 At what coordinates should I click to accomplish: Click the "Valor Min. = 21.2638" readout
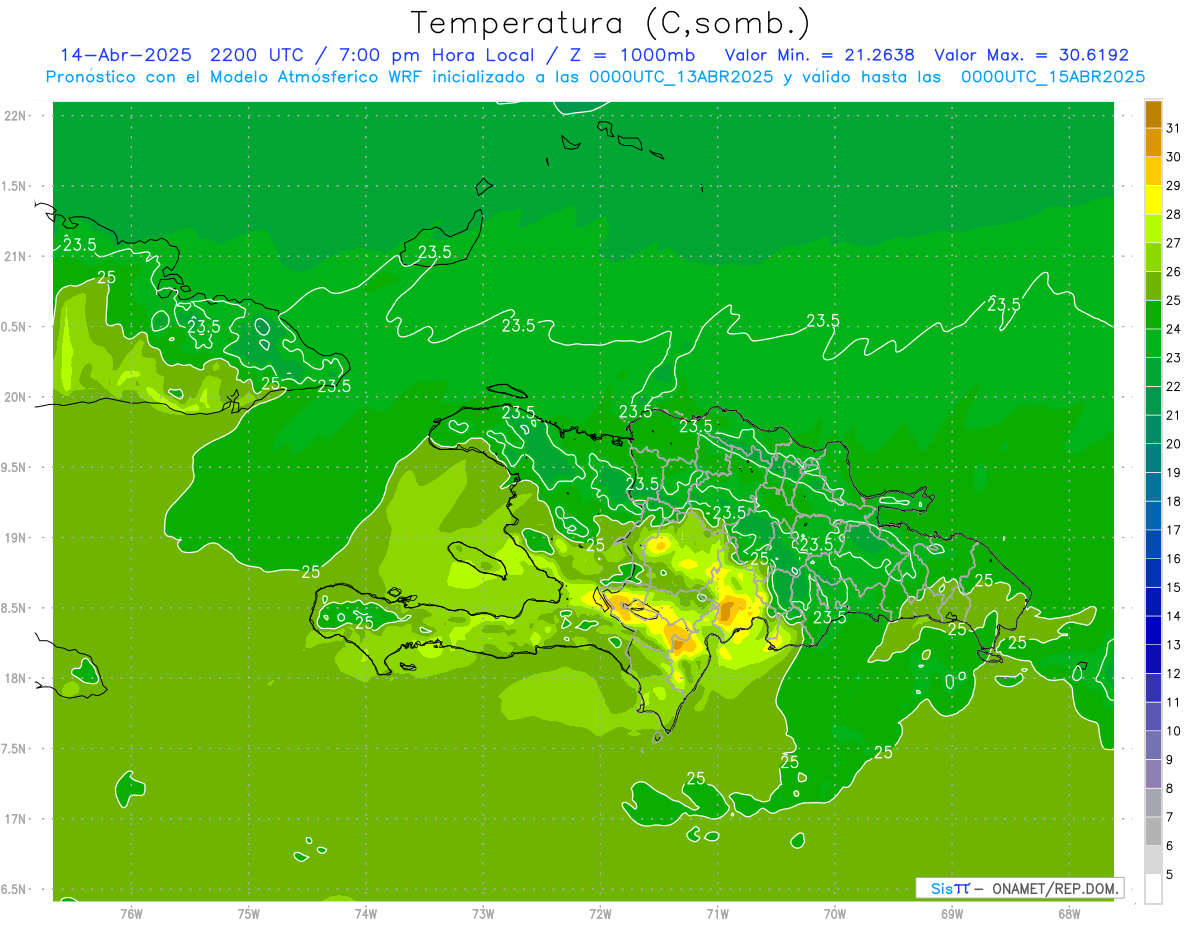819,55
